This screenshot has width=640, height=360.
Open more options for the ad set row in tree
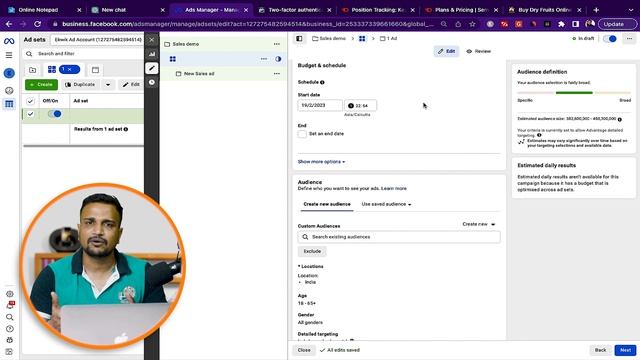pos(264,59)
